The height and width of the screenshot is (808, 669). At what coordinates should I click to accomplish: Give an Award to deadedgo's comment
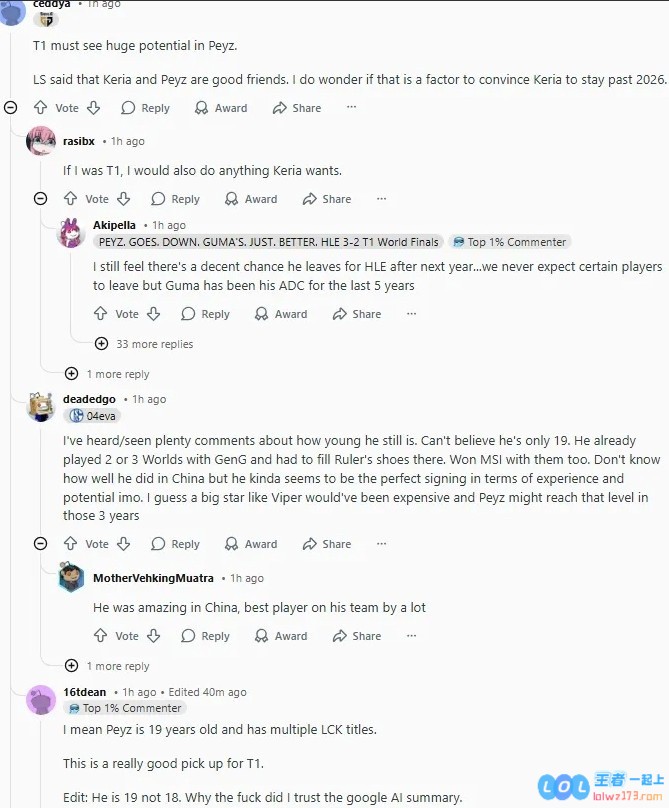(251, 544)
